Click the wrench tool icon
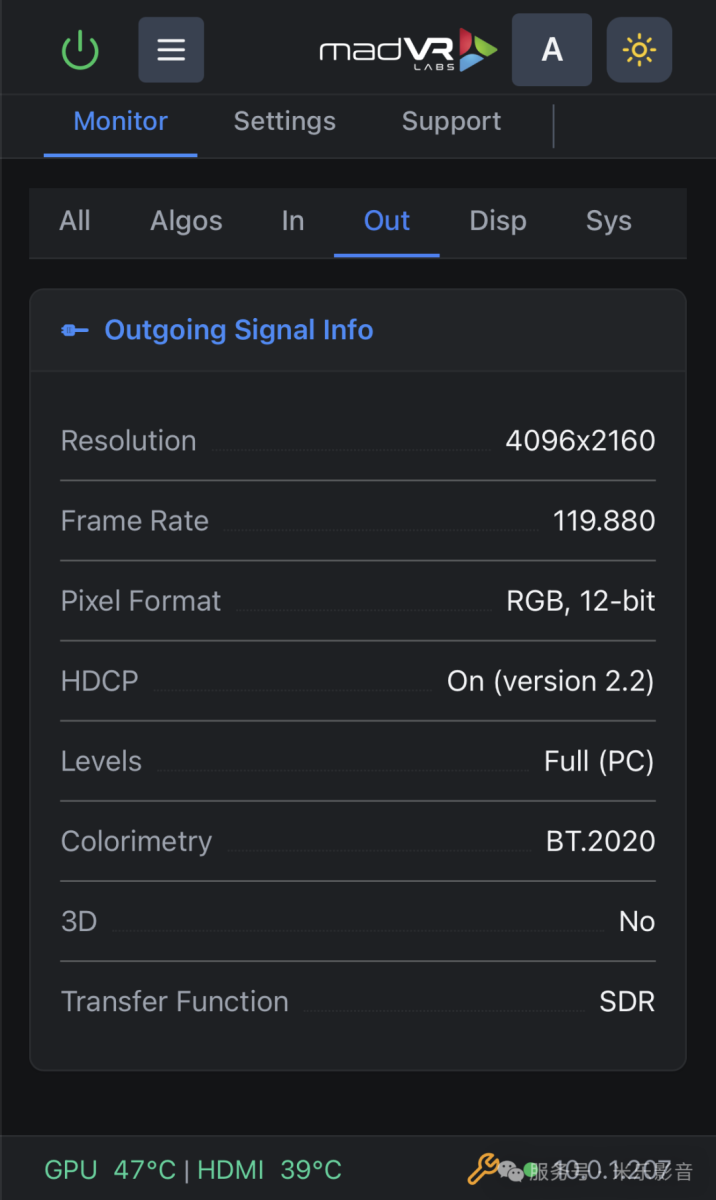The height and width of the screenshot is (1200, 716). pyautogui.click(x=484, y=1168)
